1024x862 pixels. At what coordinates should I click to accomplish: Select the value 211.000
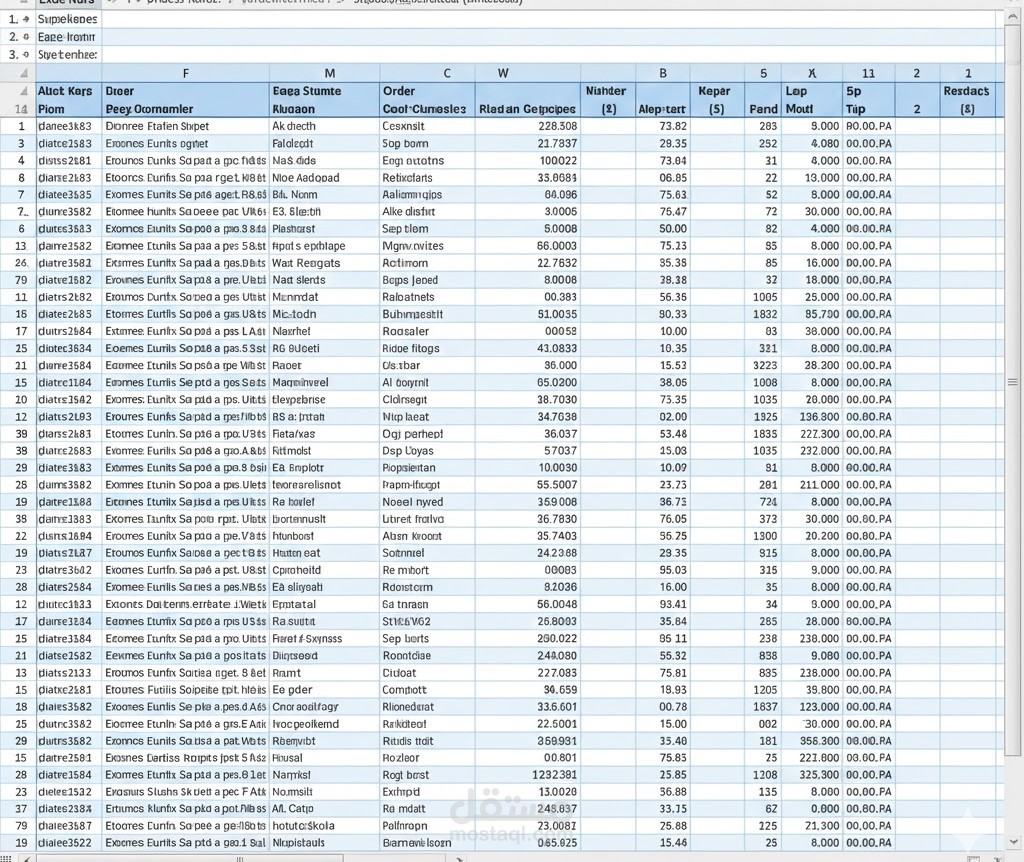[812, 485]
